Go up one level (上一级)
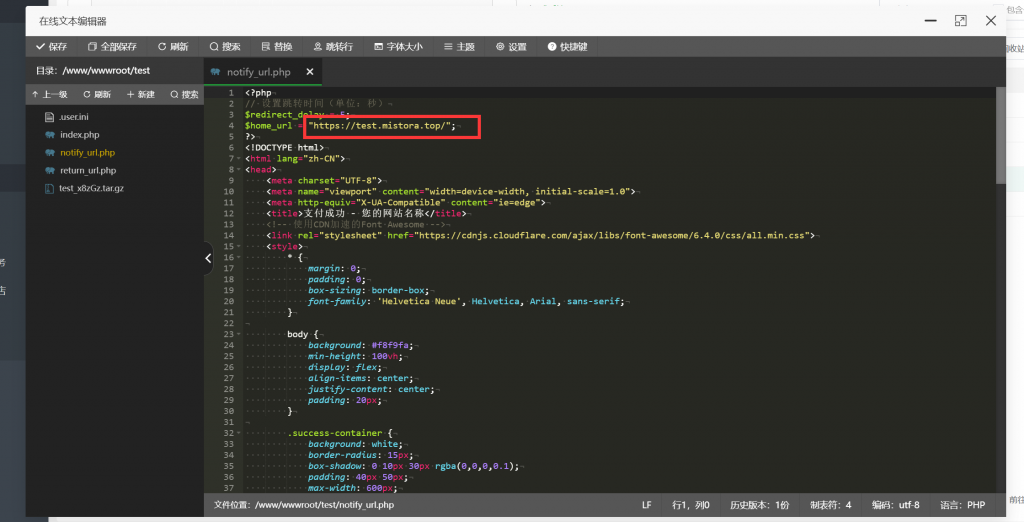The image size is (1024, 522). [x=50, y=94]
